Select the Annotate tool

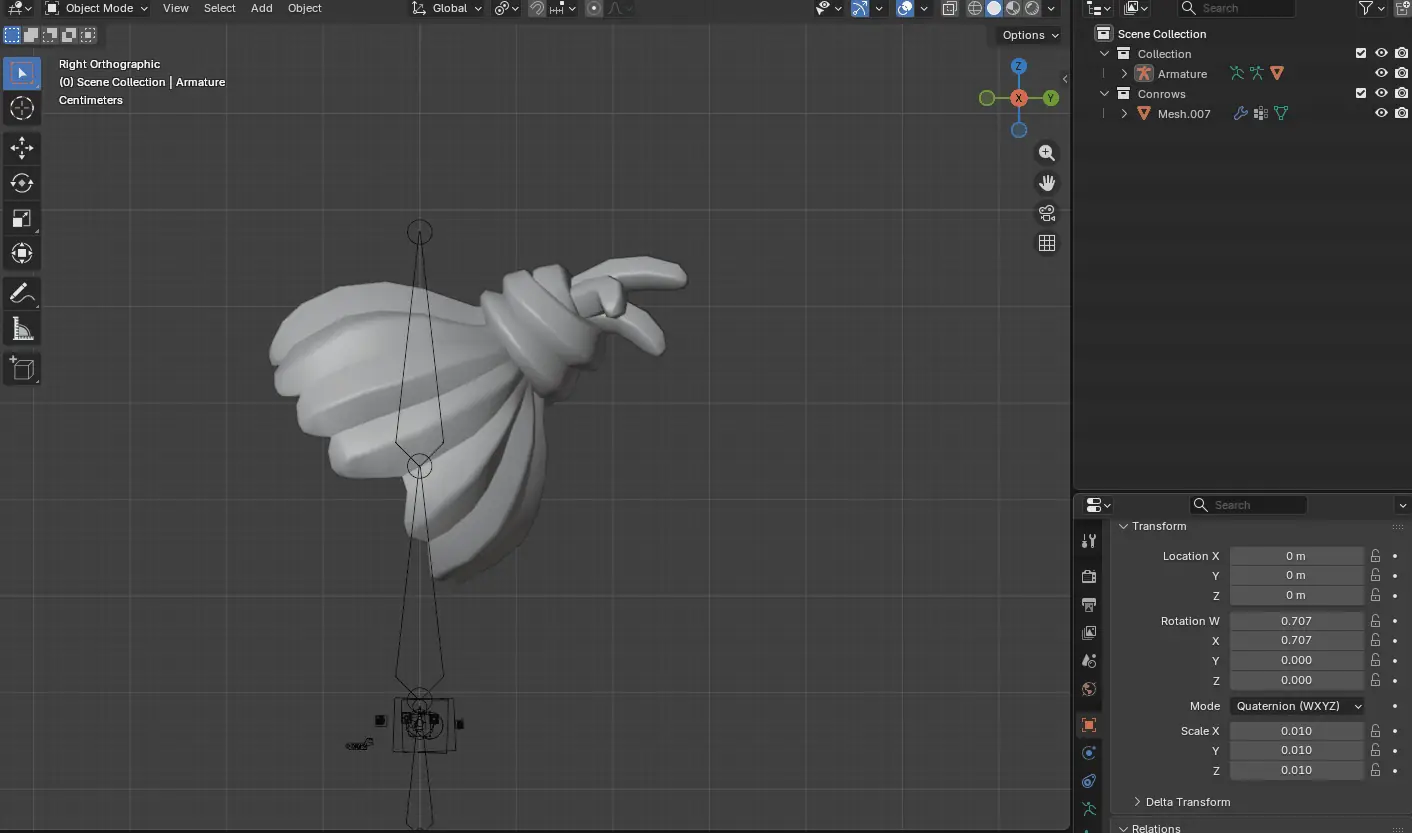[21, 294]
